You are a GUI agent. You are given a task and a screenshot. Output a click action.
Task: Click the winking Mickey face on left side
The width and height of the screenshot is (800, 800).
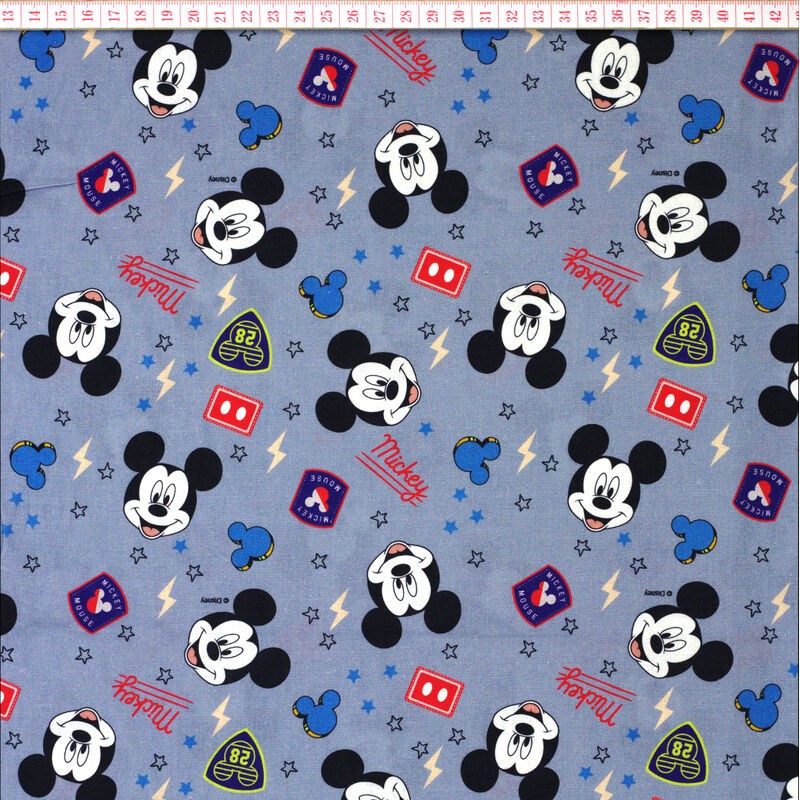[x=85, y=325]
